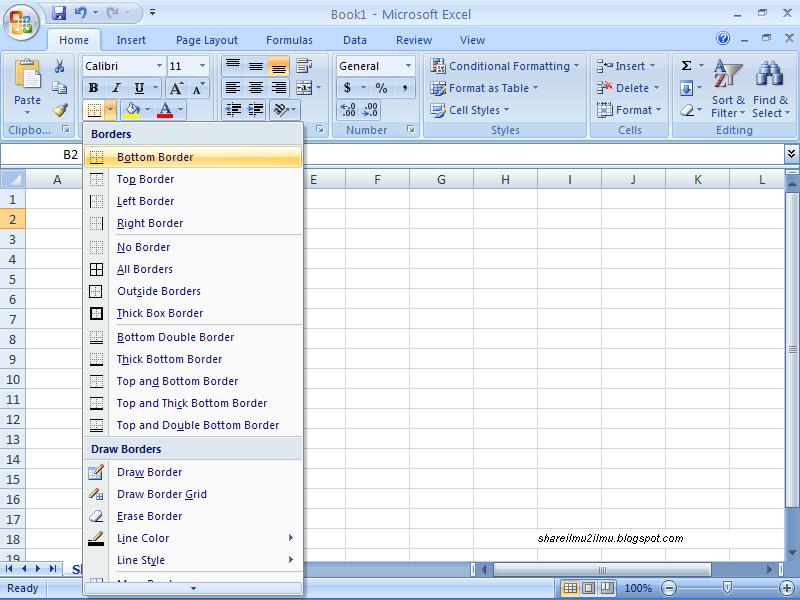Click the Wrap Text icon
Image resolution: width=800 pixels, height=600 pixels.
pos(304,66)
